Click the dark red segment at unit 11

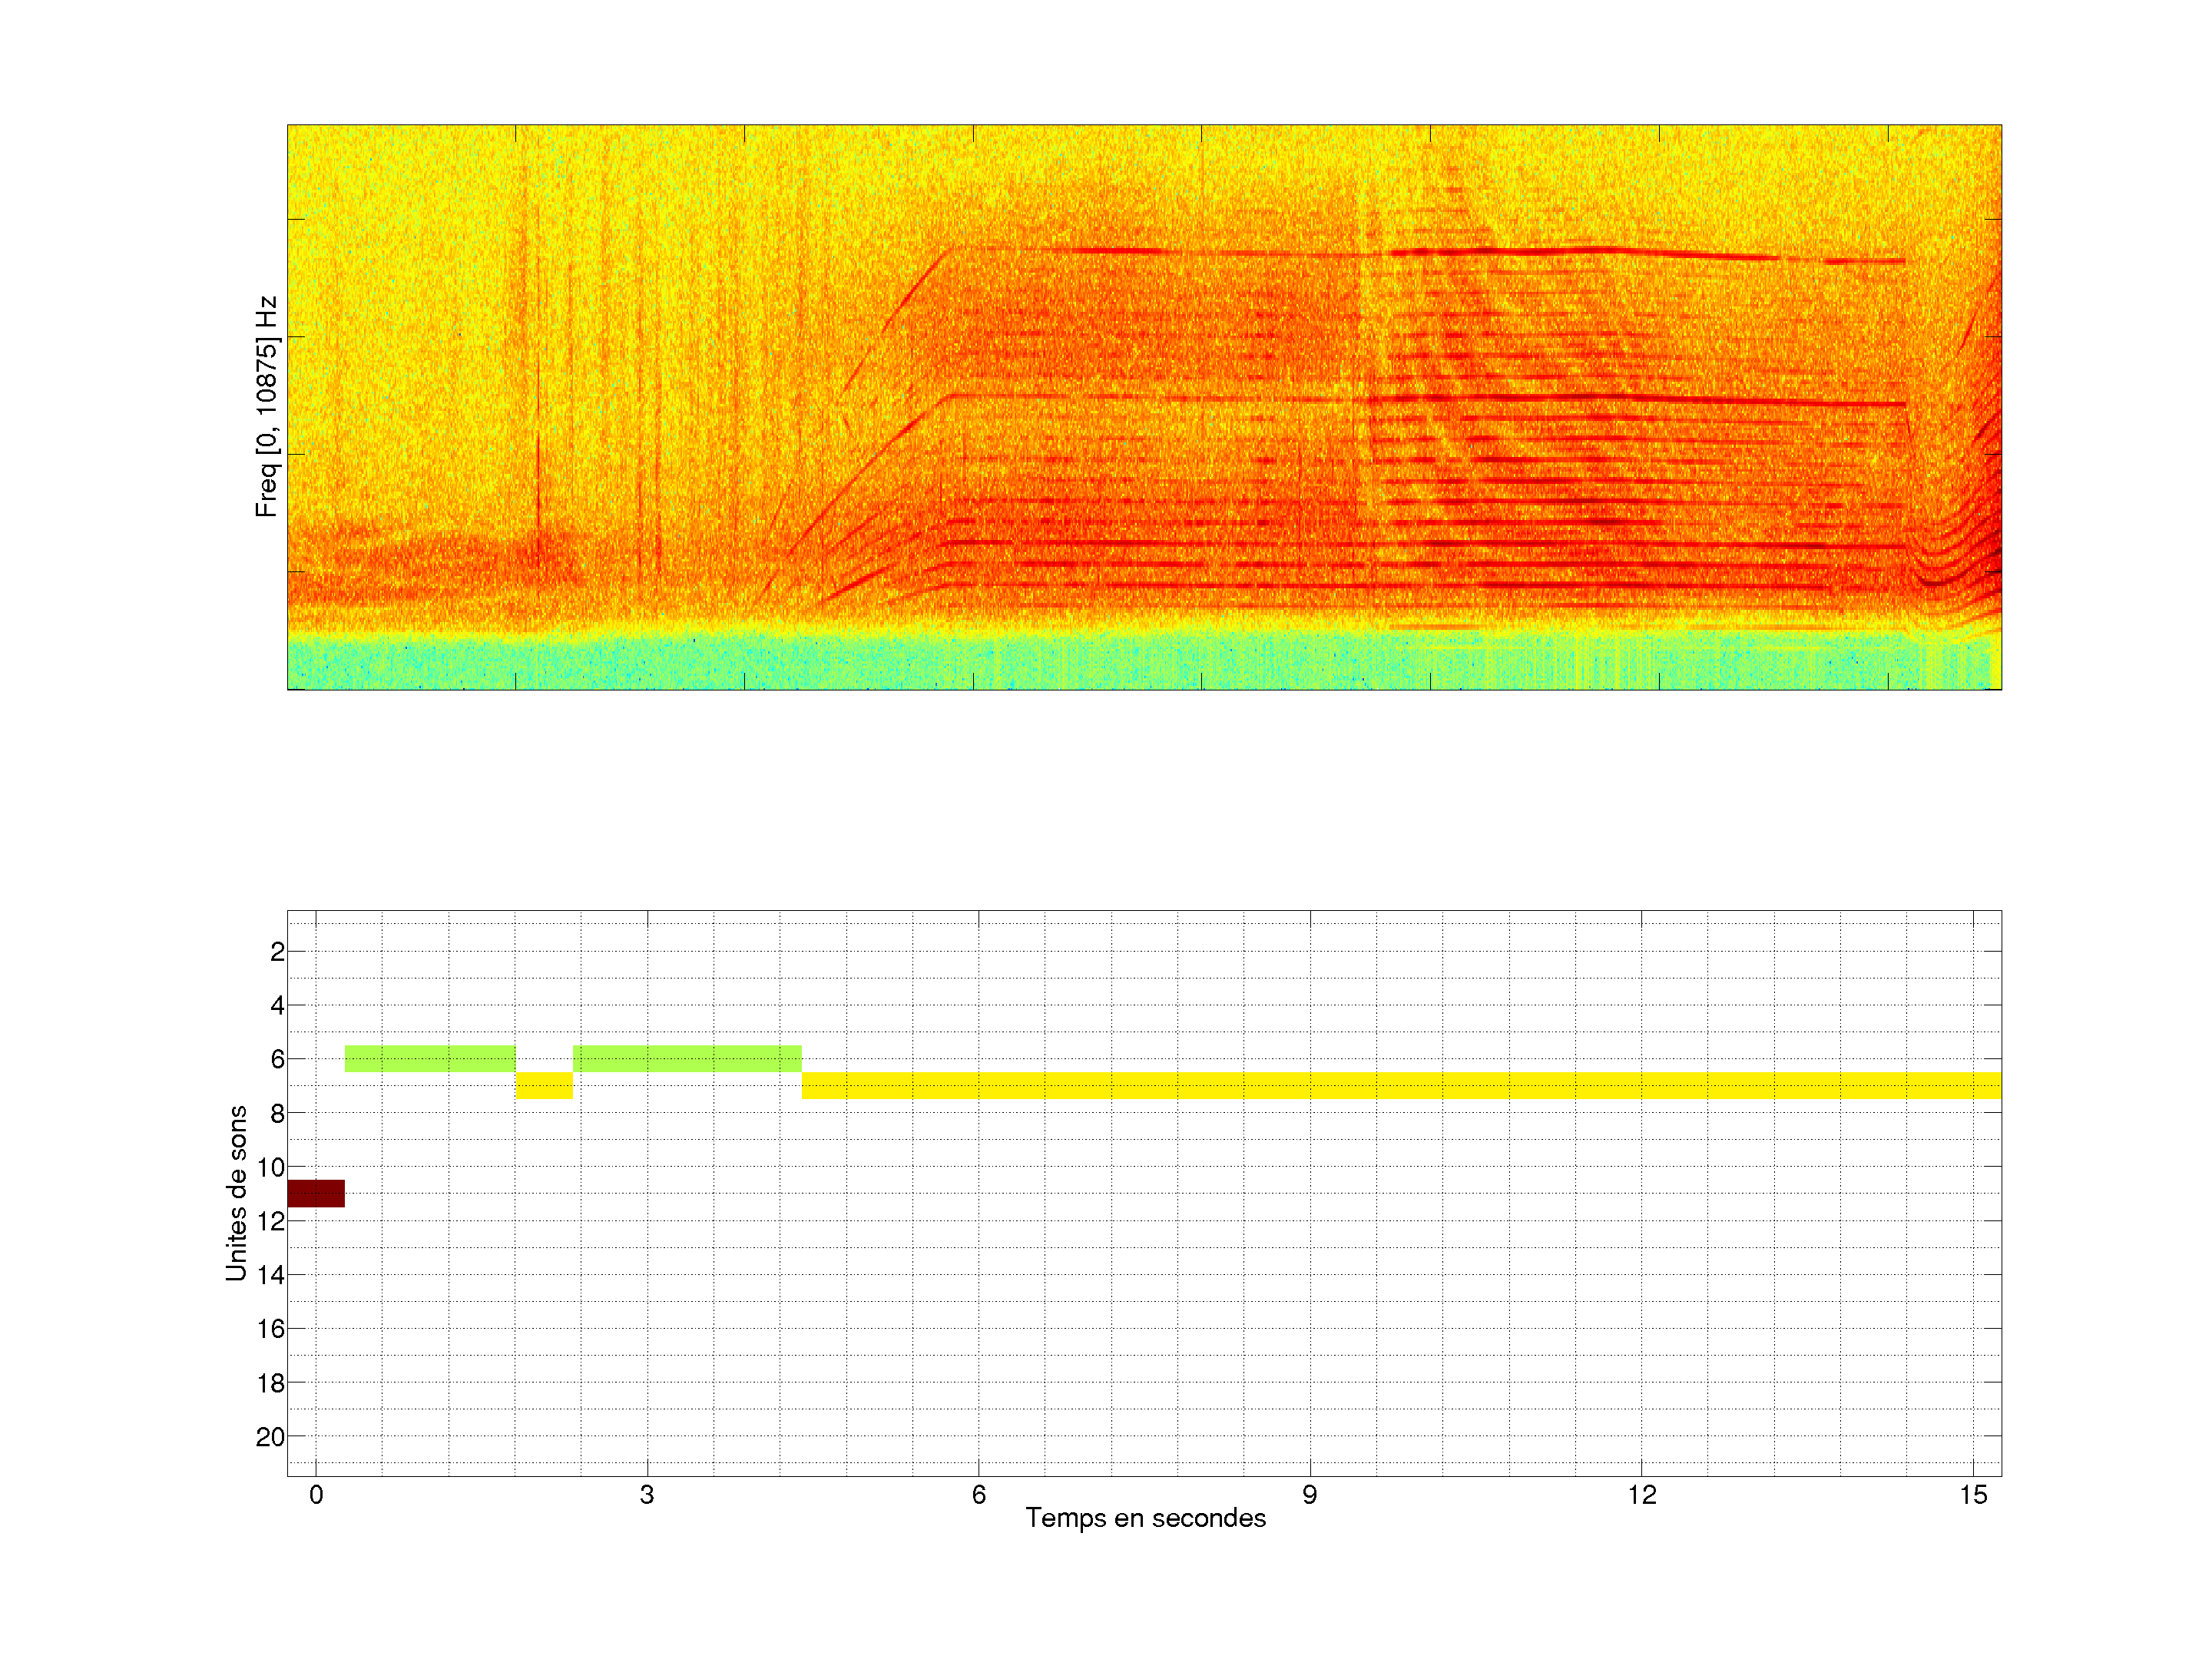click(315, 1193)
